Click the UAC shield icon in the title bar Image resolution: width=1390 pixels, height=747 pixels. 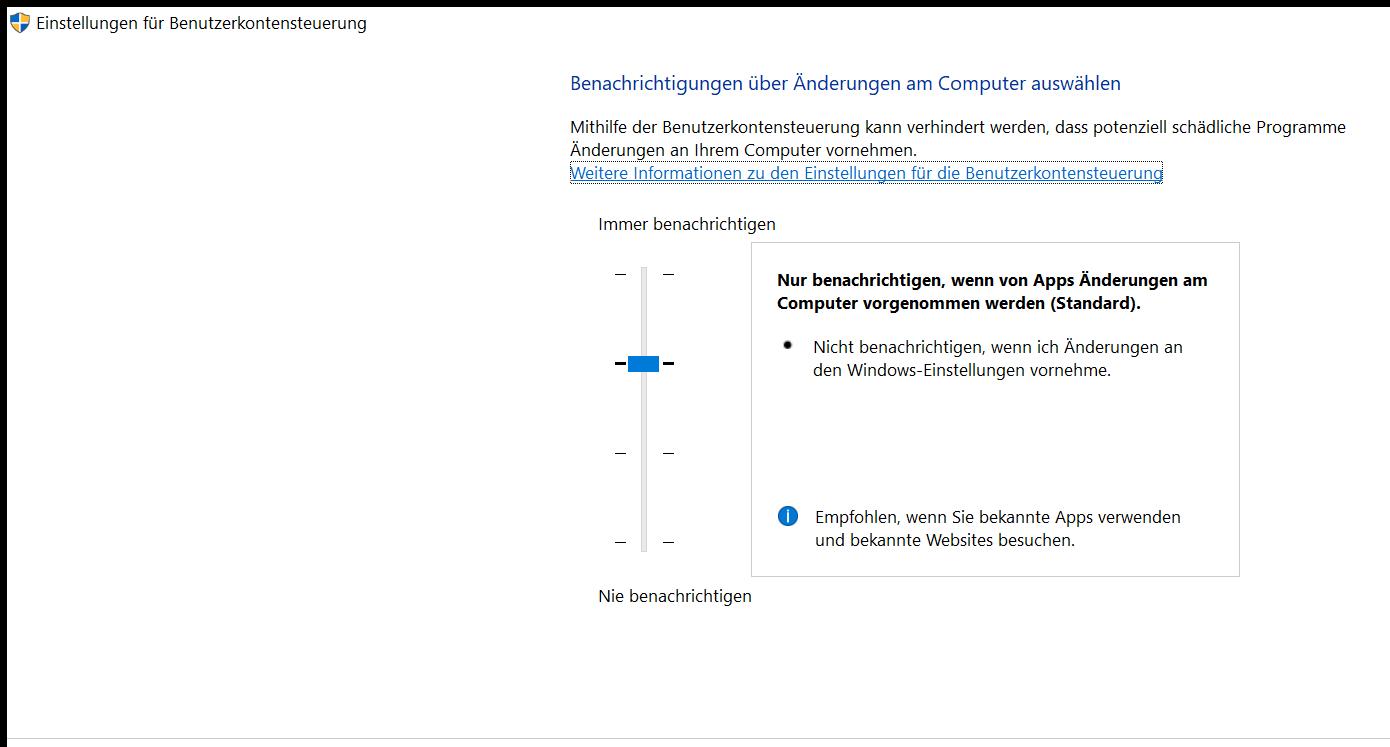coord(20,22)
